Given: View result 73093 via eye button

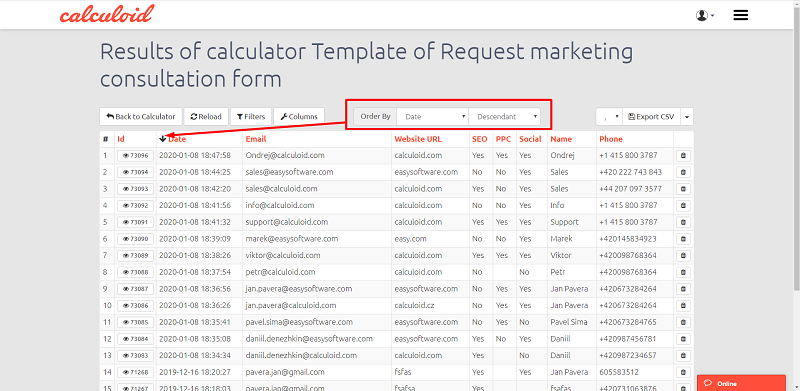Looking at the screenshot, I should coord(135,189).
